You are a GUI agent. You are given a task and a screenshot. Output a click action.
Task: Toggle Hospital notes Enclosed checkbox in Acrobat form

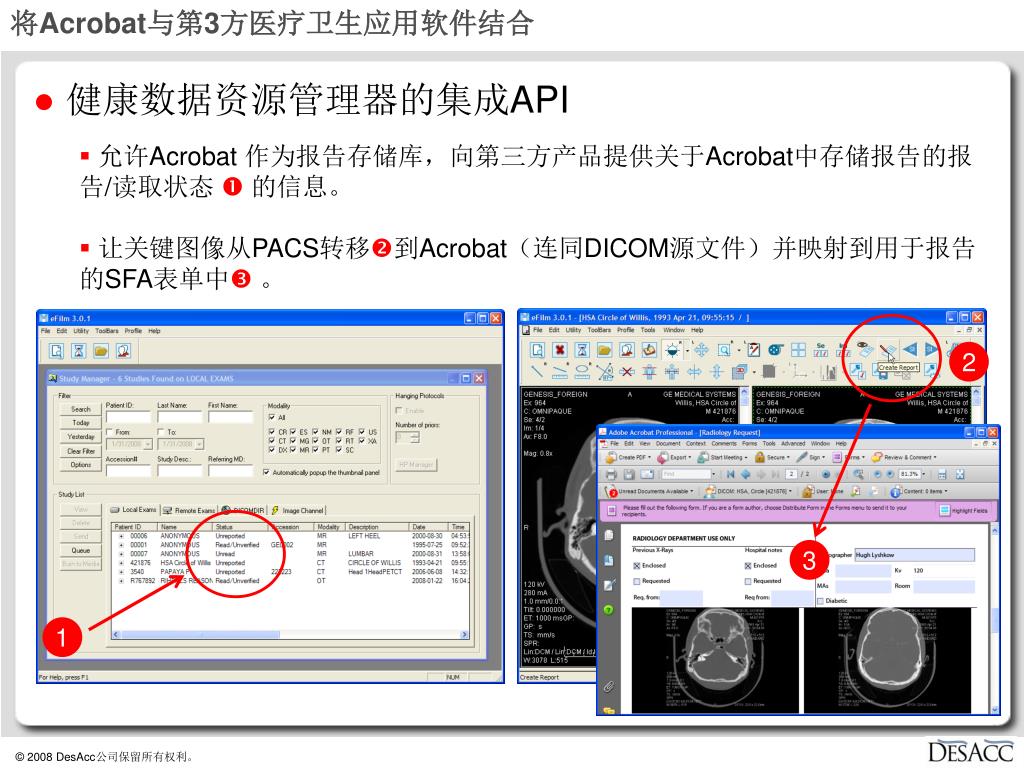pos(748,566)
